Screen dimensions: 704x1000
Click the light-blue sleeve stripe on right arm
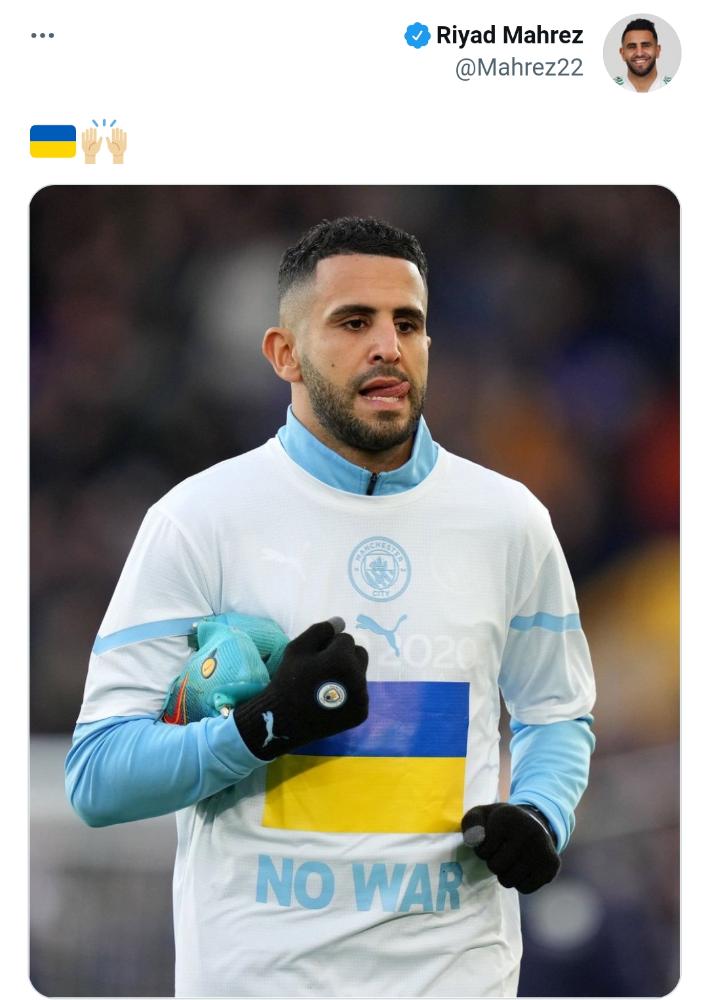click(546, 622)
